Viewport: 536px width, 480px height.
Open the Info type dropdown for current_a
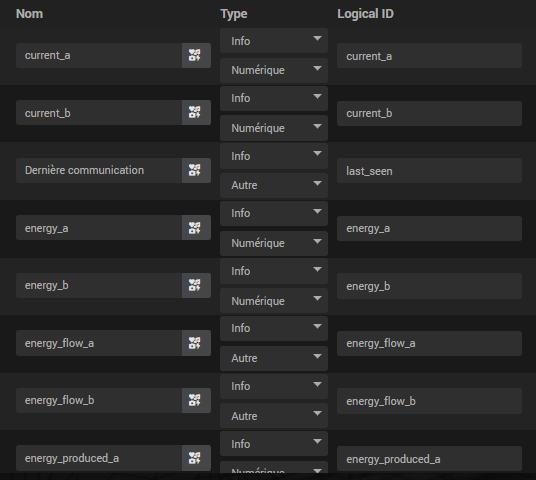(274, 41)
